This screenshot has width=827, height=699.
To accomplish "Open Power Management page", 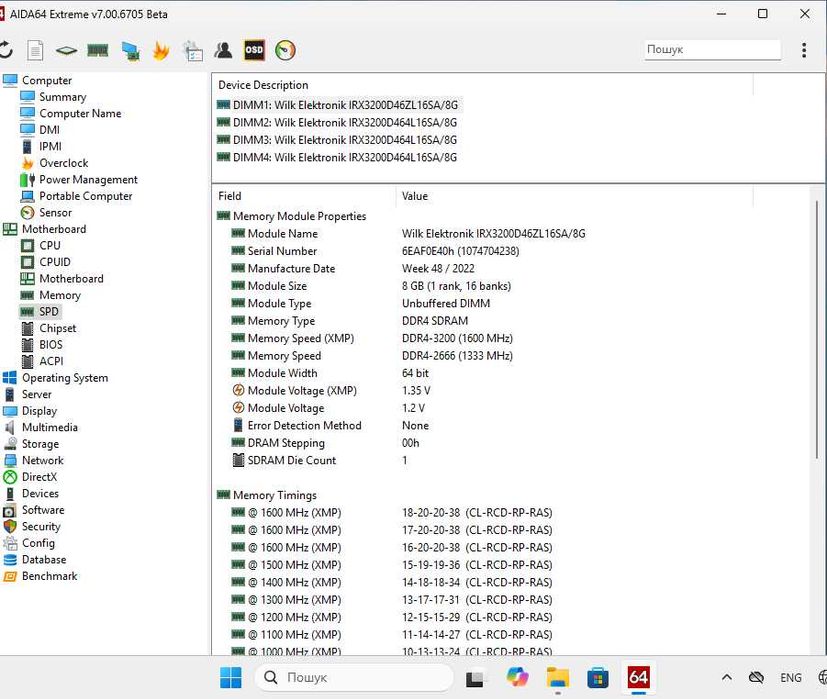I will (x=88, y=179).
